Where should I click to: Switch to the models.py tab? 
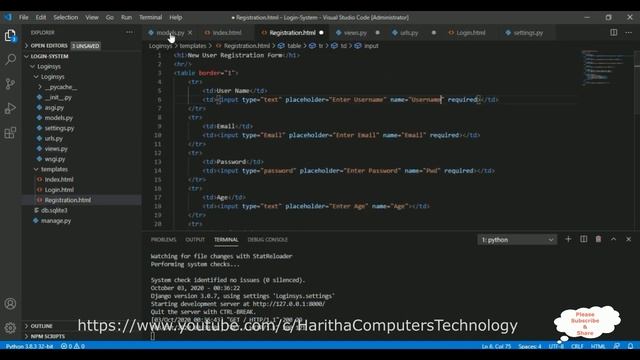(170, 33)
